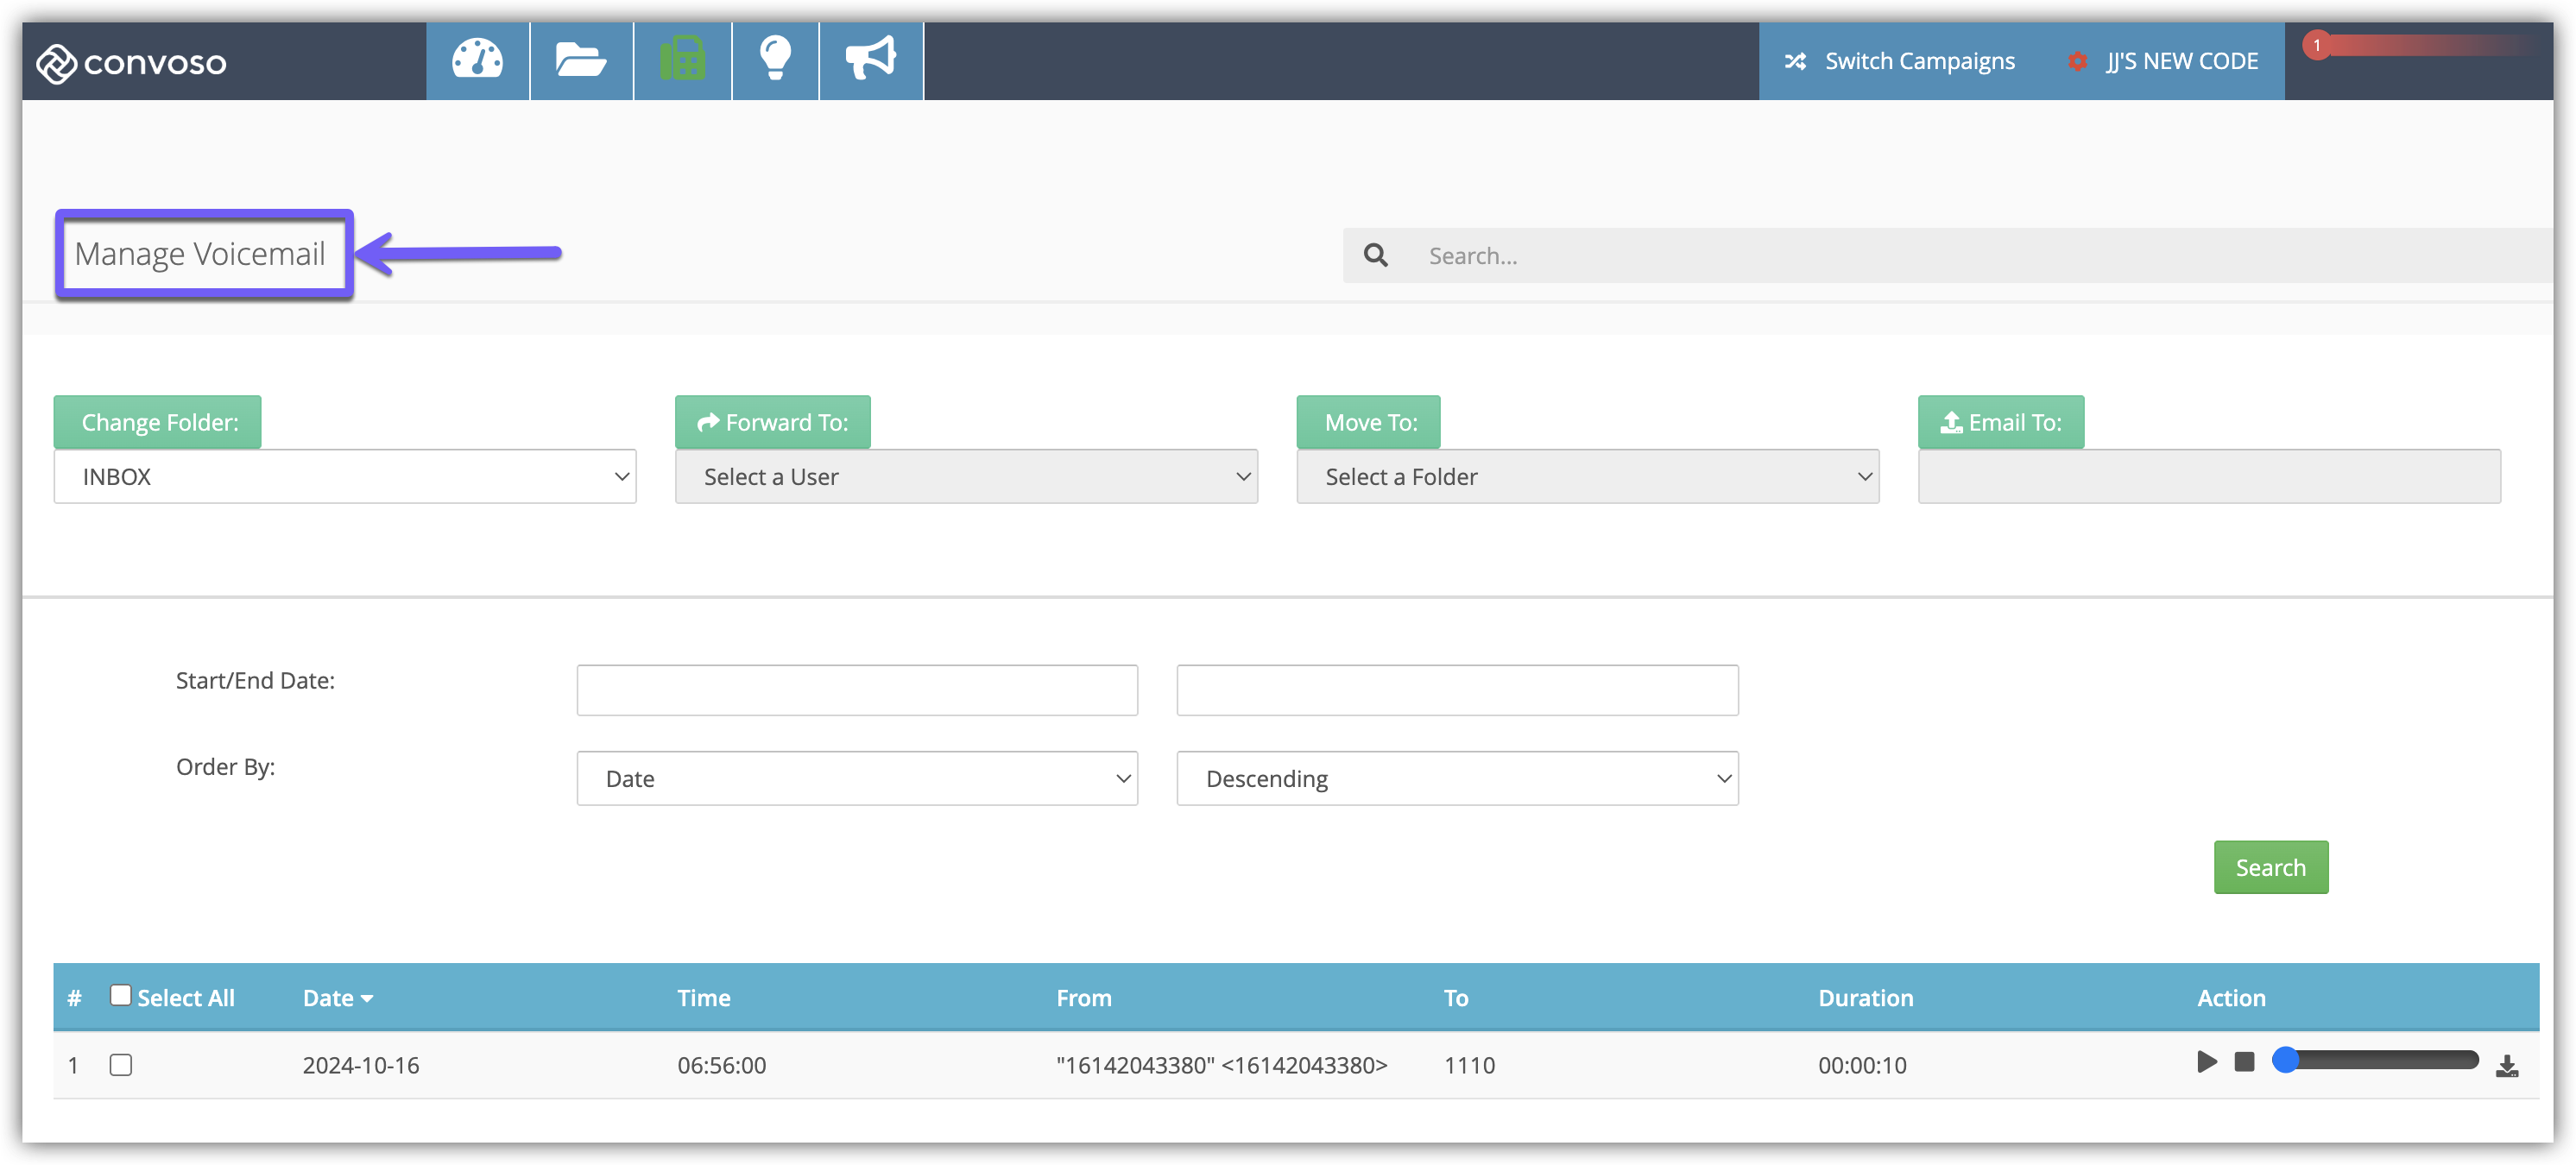2576x1165 pixels.
Task: Check the Select All checkbox
Action: point(120,995)
